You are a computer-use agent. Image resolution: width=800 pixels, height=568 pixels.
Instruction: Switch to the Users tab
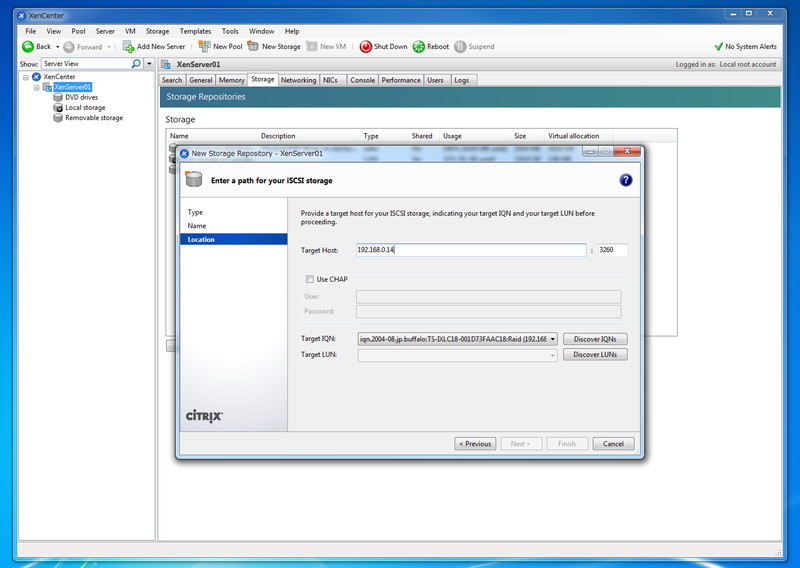pos(435,80)
